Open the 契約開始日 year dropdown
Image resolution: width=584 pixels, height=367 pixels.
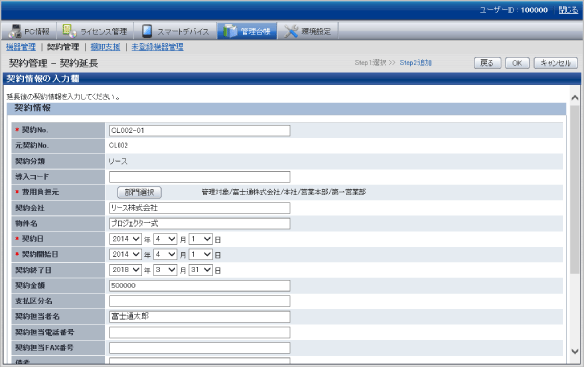tap(125, 254)
